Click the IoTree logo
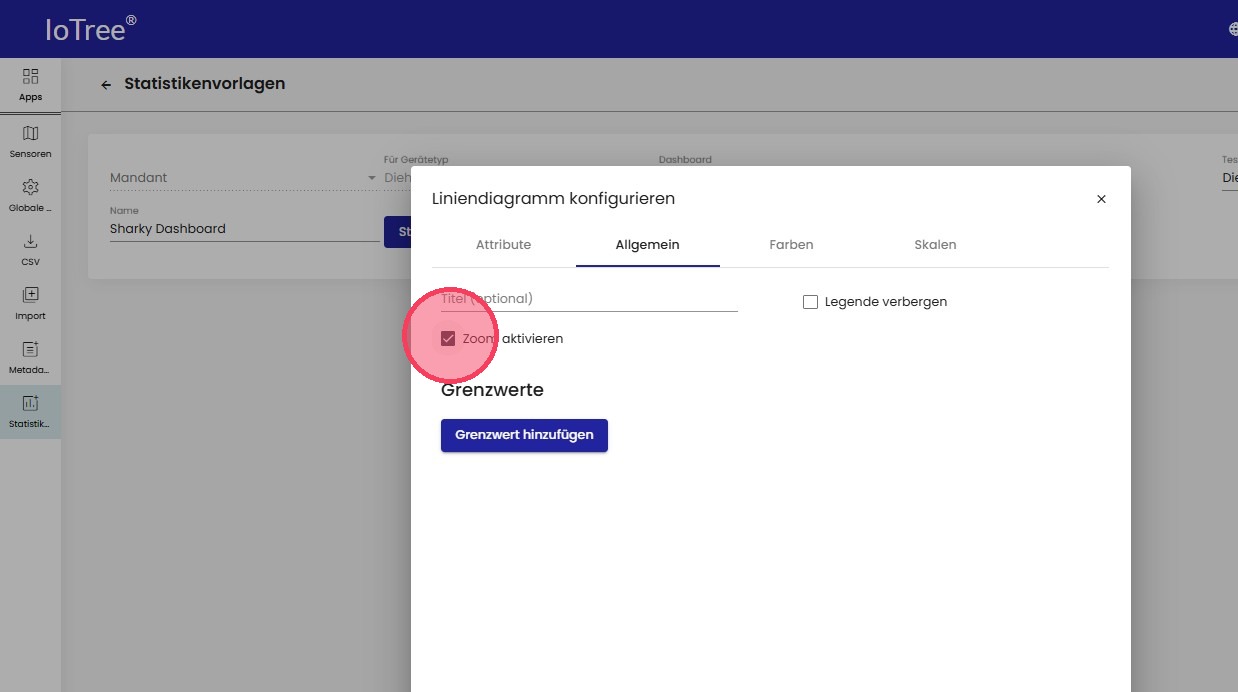Screen dimensions: 1238x692 (90, 29)
